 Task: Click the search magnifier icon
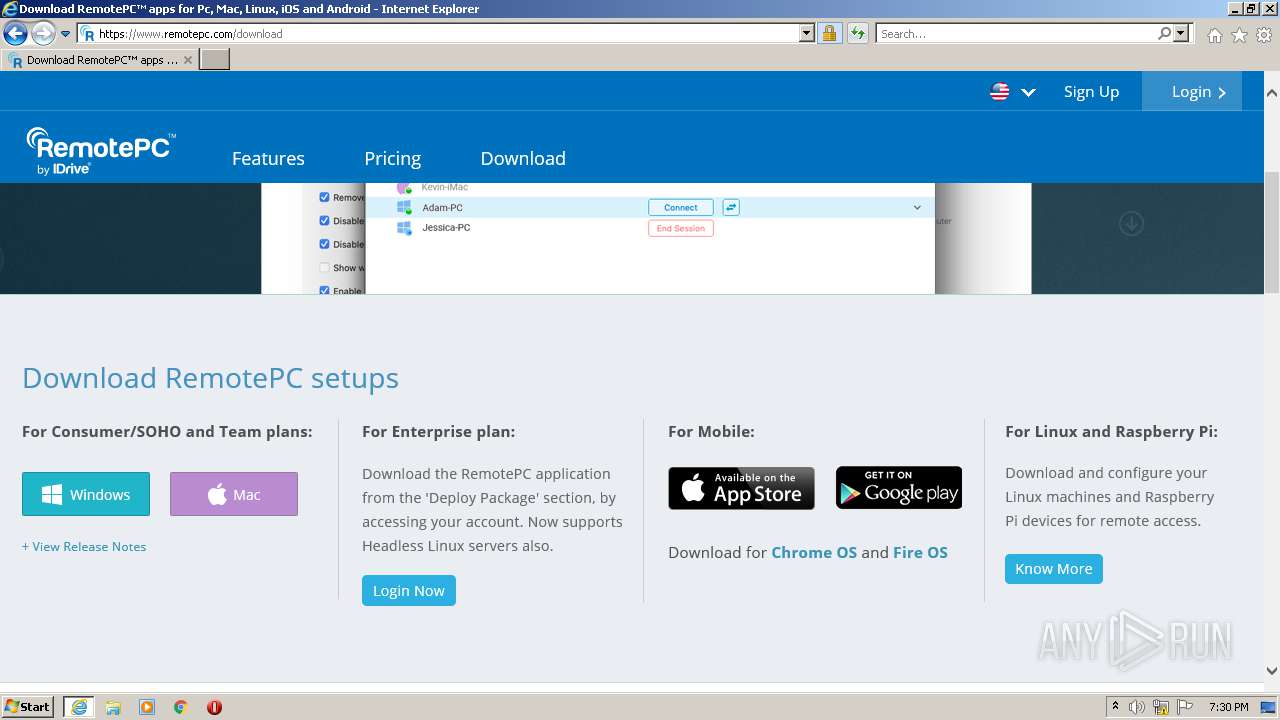[1164, 33]
